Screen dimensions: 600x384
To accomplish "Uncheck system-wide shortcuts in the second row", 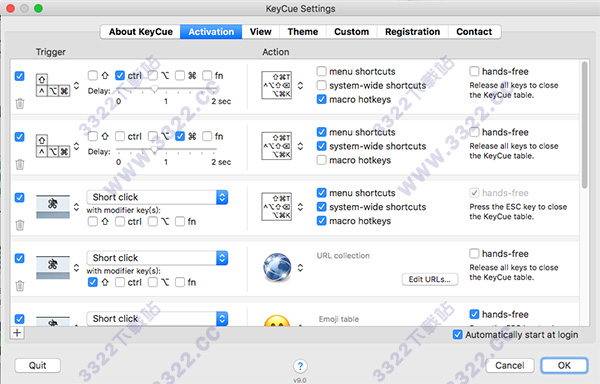I will pos(322,146).
